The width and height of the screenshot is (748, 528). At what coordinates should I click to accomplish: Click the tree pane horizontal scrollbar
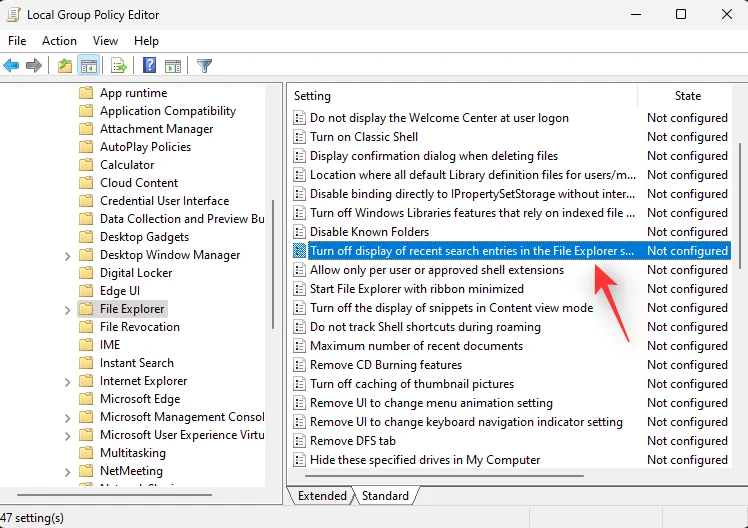tap(114, 495)
